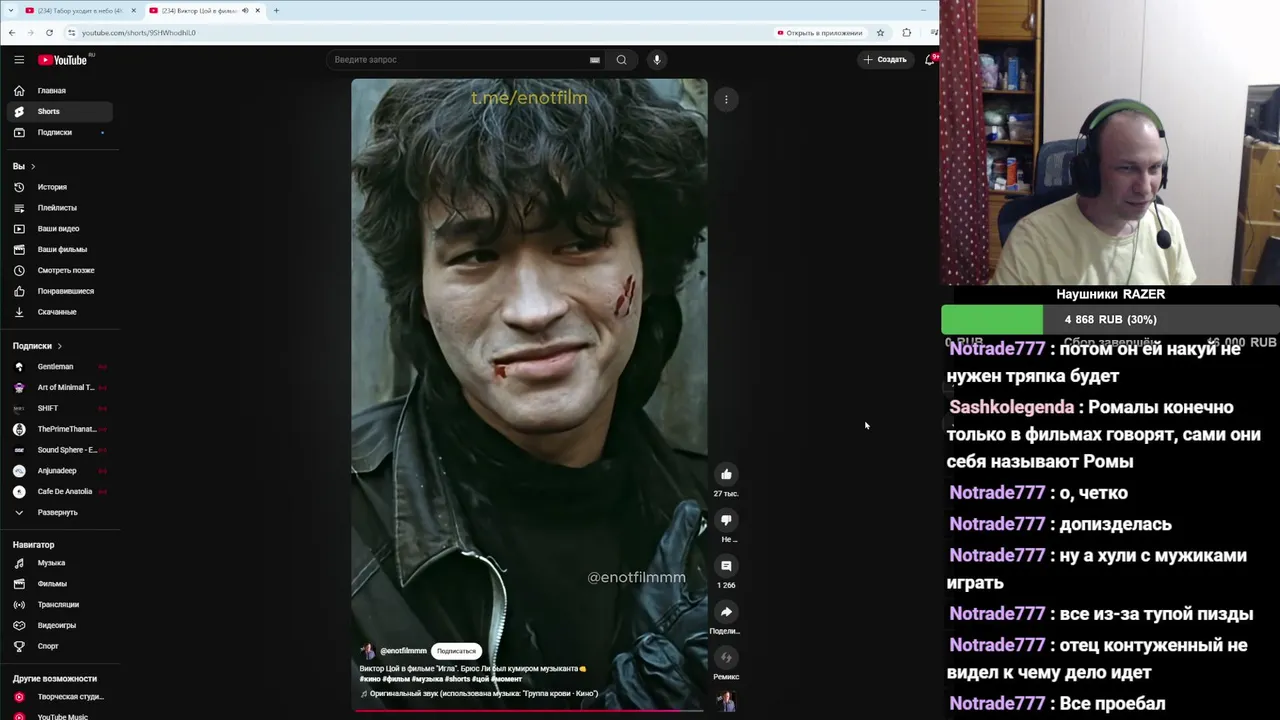Open Фильмы in Навигатор

pyautogui.click(x=60, y=584)
